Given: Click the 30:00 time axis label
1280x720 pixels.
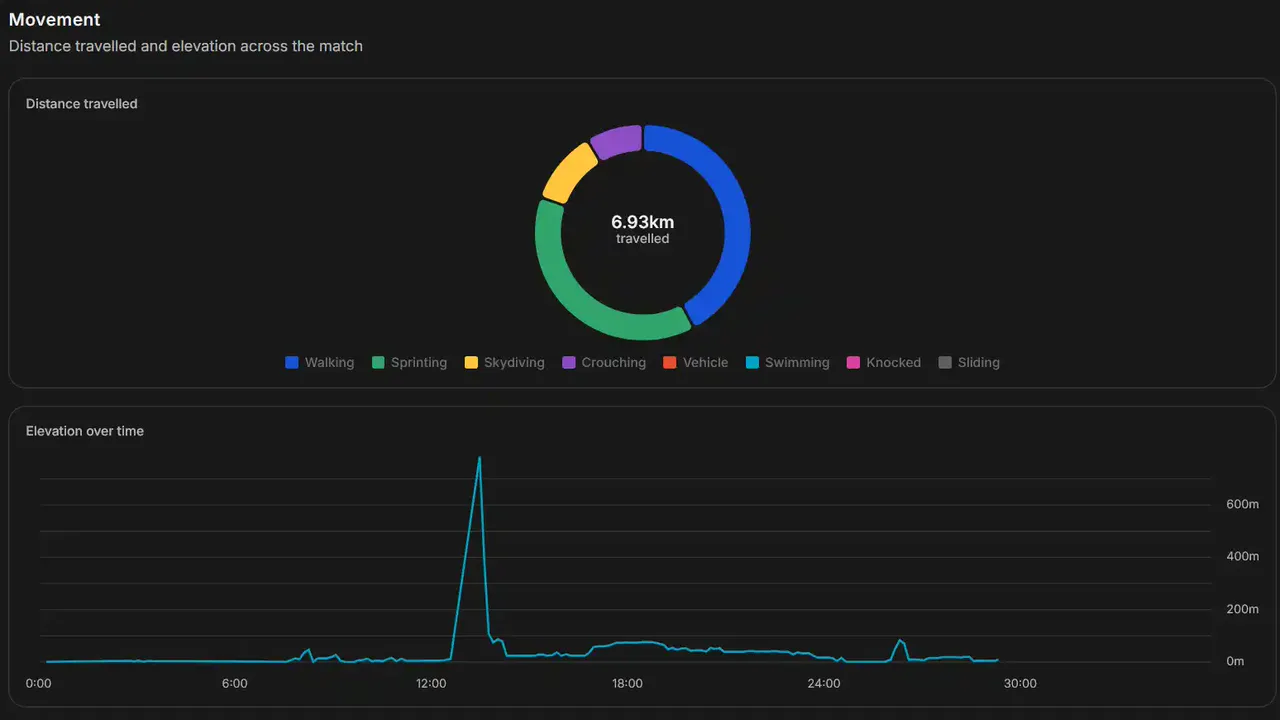Looking at the screenshot, I should coord(1020,684).
